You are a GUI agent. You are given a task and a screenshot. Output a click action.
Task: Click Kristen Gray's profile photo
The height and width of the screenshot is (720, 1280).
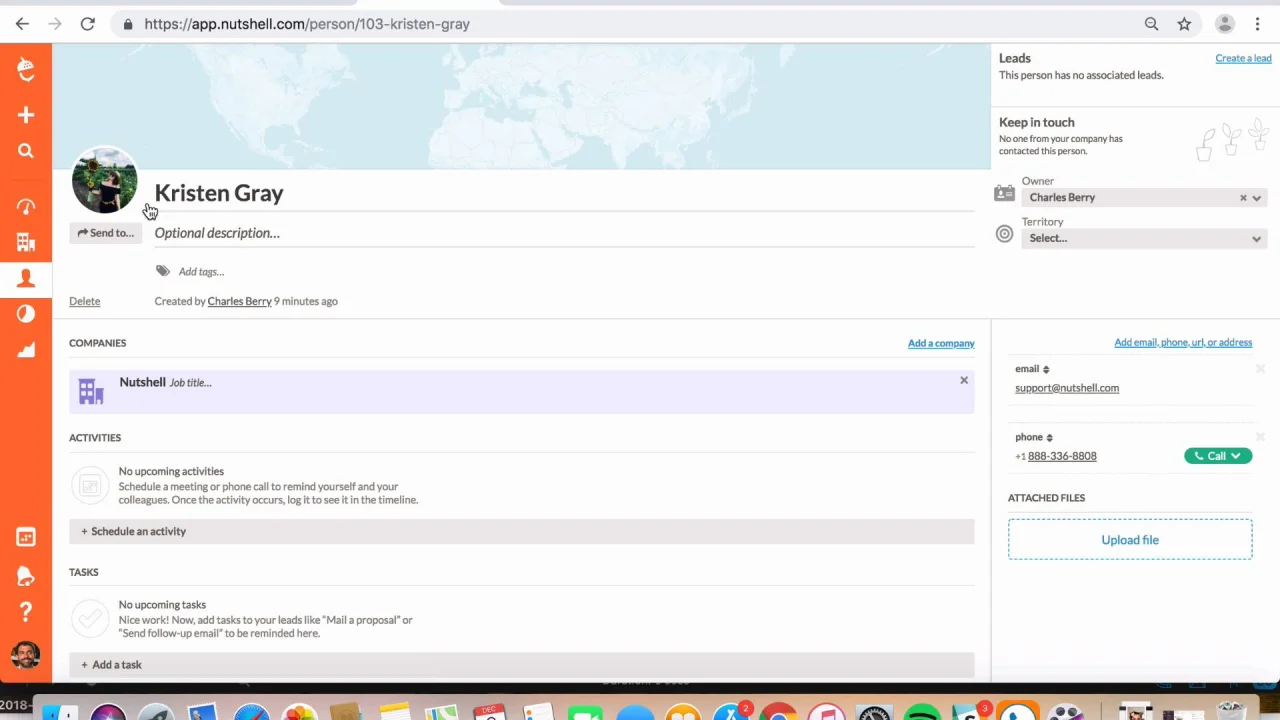click(105, 181)
